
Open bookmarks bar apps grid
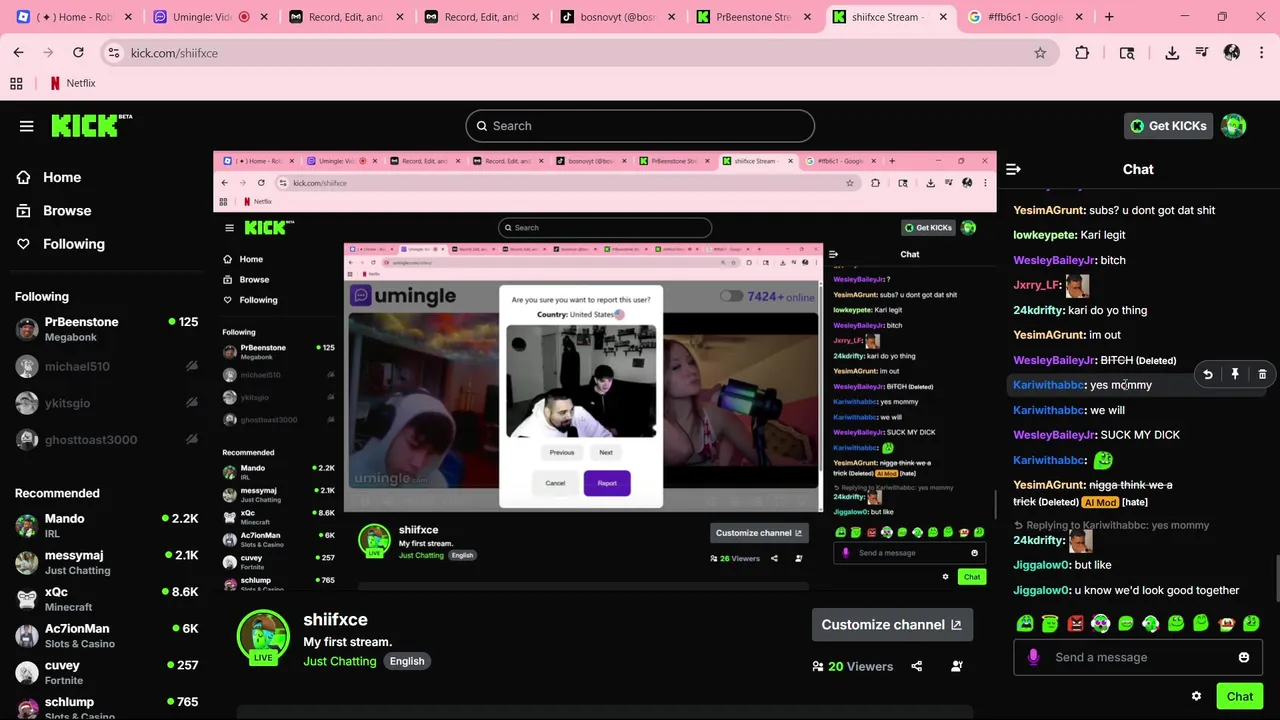[16, 84]
